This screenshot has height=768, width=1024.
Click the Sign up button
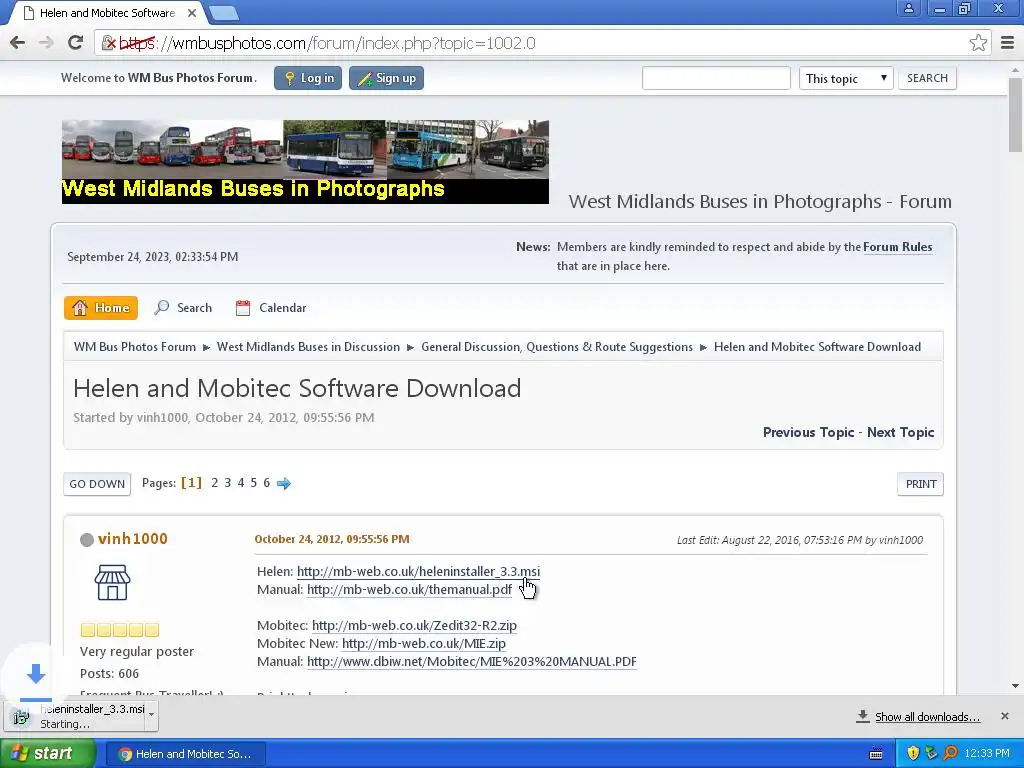tap(386, 78)
